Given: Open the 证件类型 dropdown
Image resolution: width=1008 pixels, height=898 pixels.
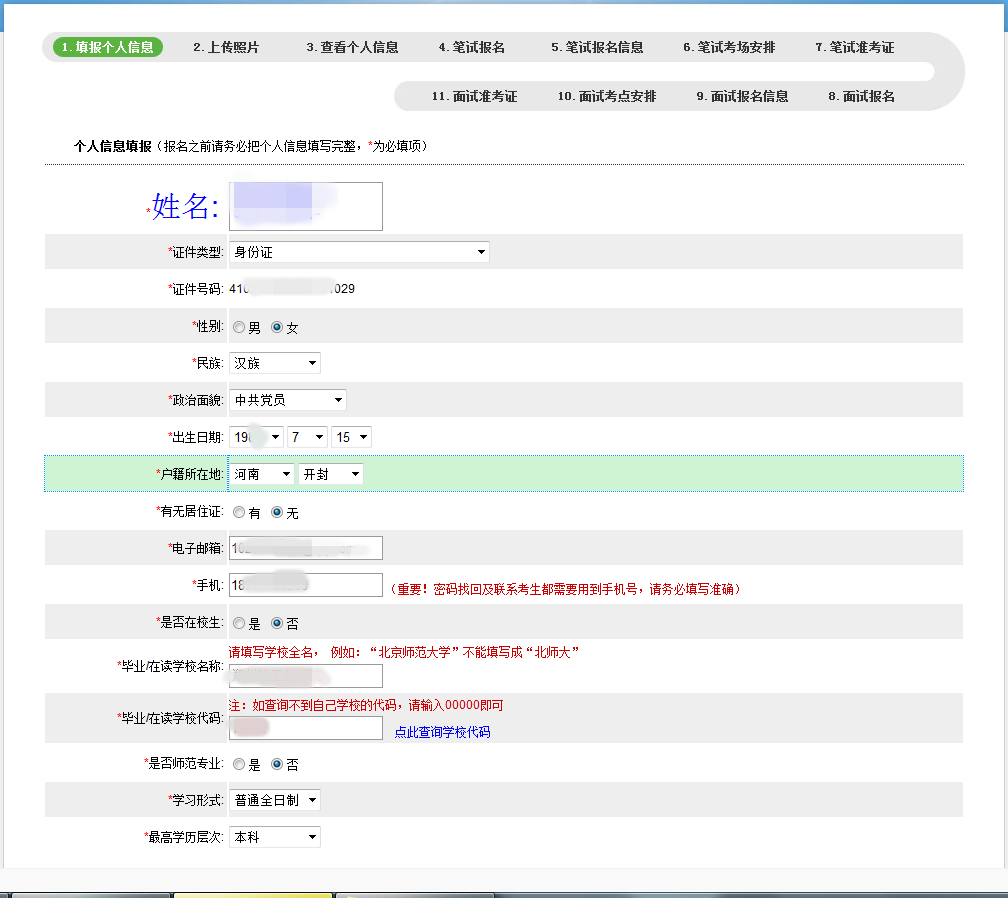Looking at the screenshot, I should click(x=359, y=252).
